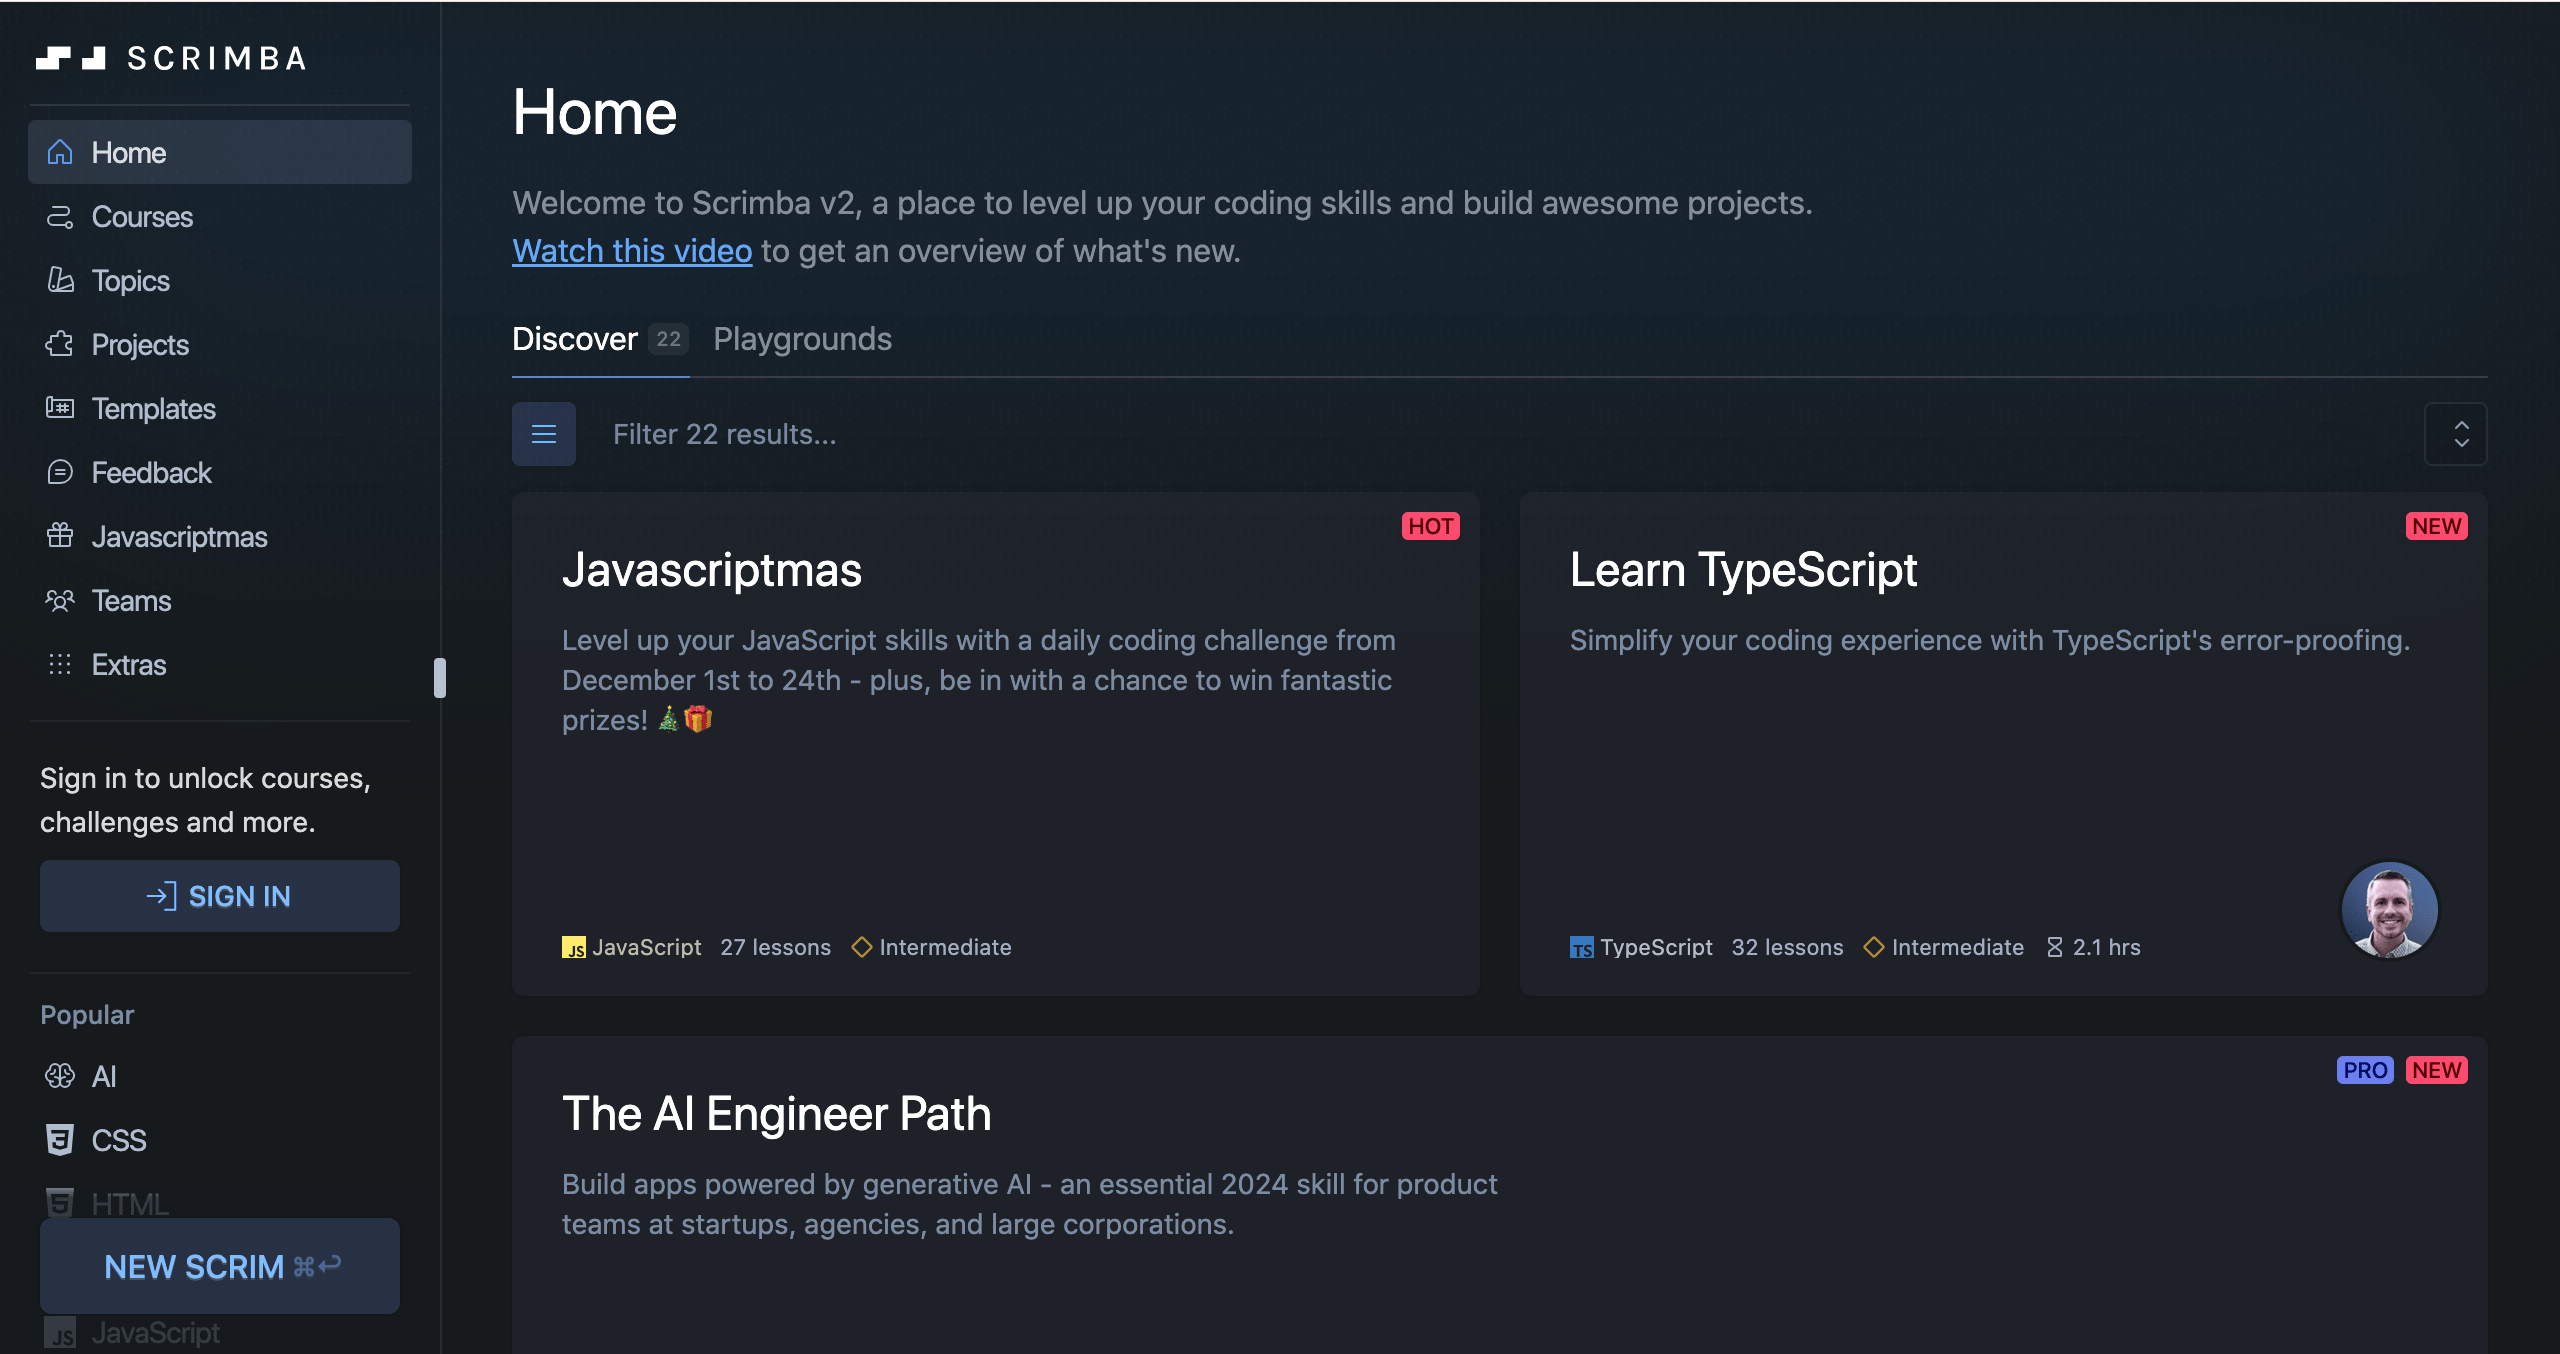Select the Feedback sidebar icon
Screen dimensions: 2560x1354
(x=59, y=474)
